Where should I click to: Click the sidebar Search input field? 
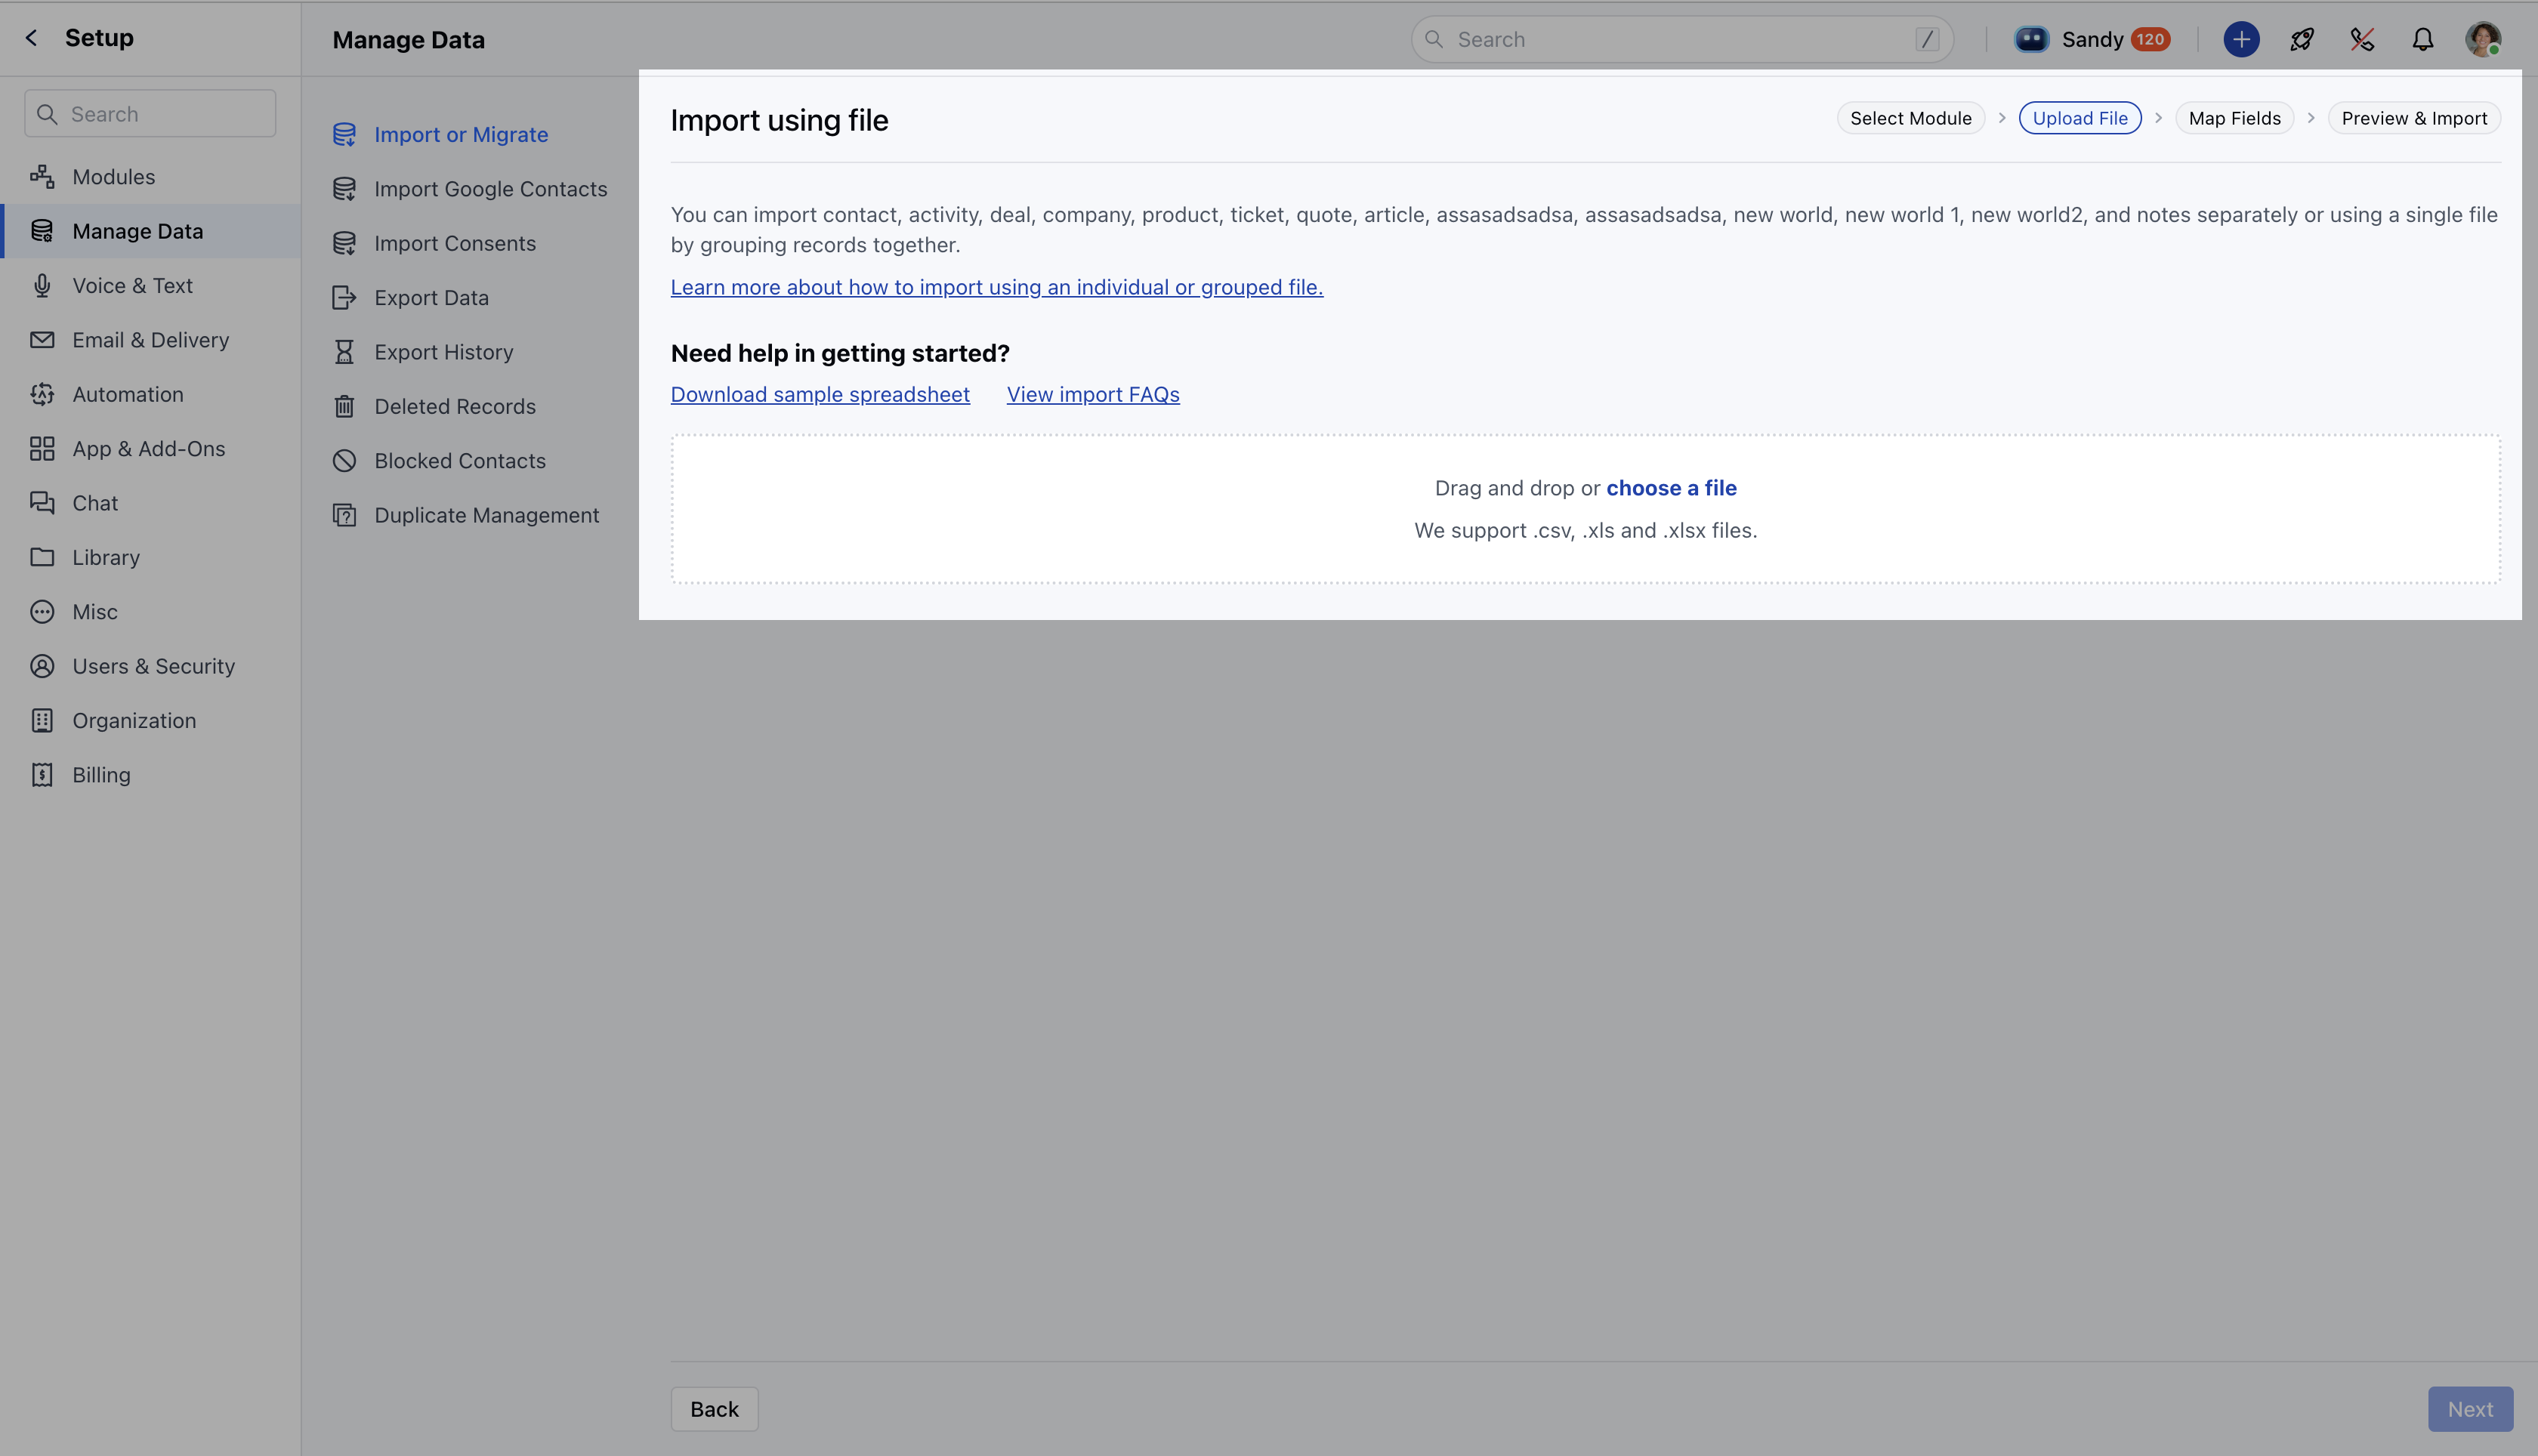pyautogui.click(x=150, y=114)
